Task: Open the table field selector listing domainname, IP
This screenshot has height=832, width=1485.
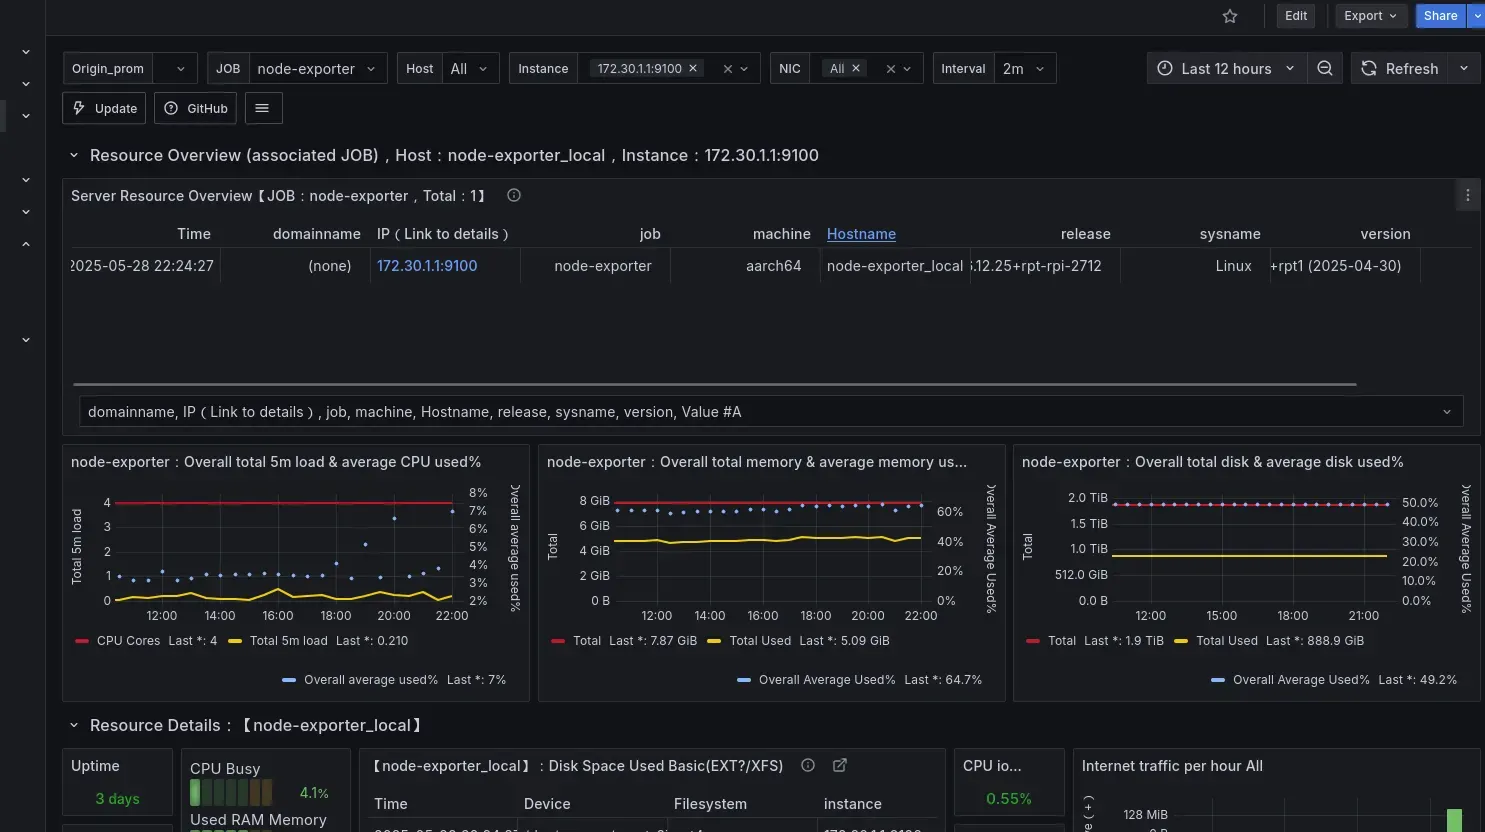Action: [771, 412]
